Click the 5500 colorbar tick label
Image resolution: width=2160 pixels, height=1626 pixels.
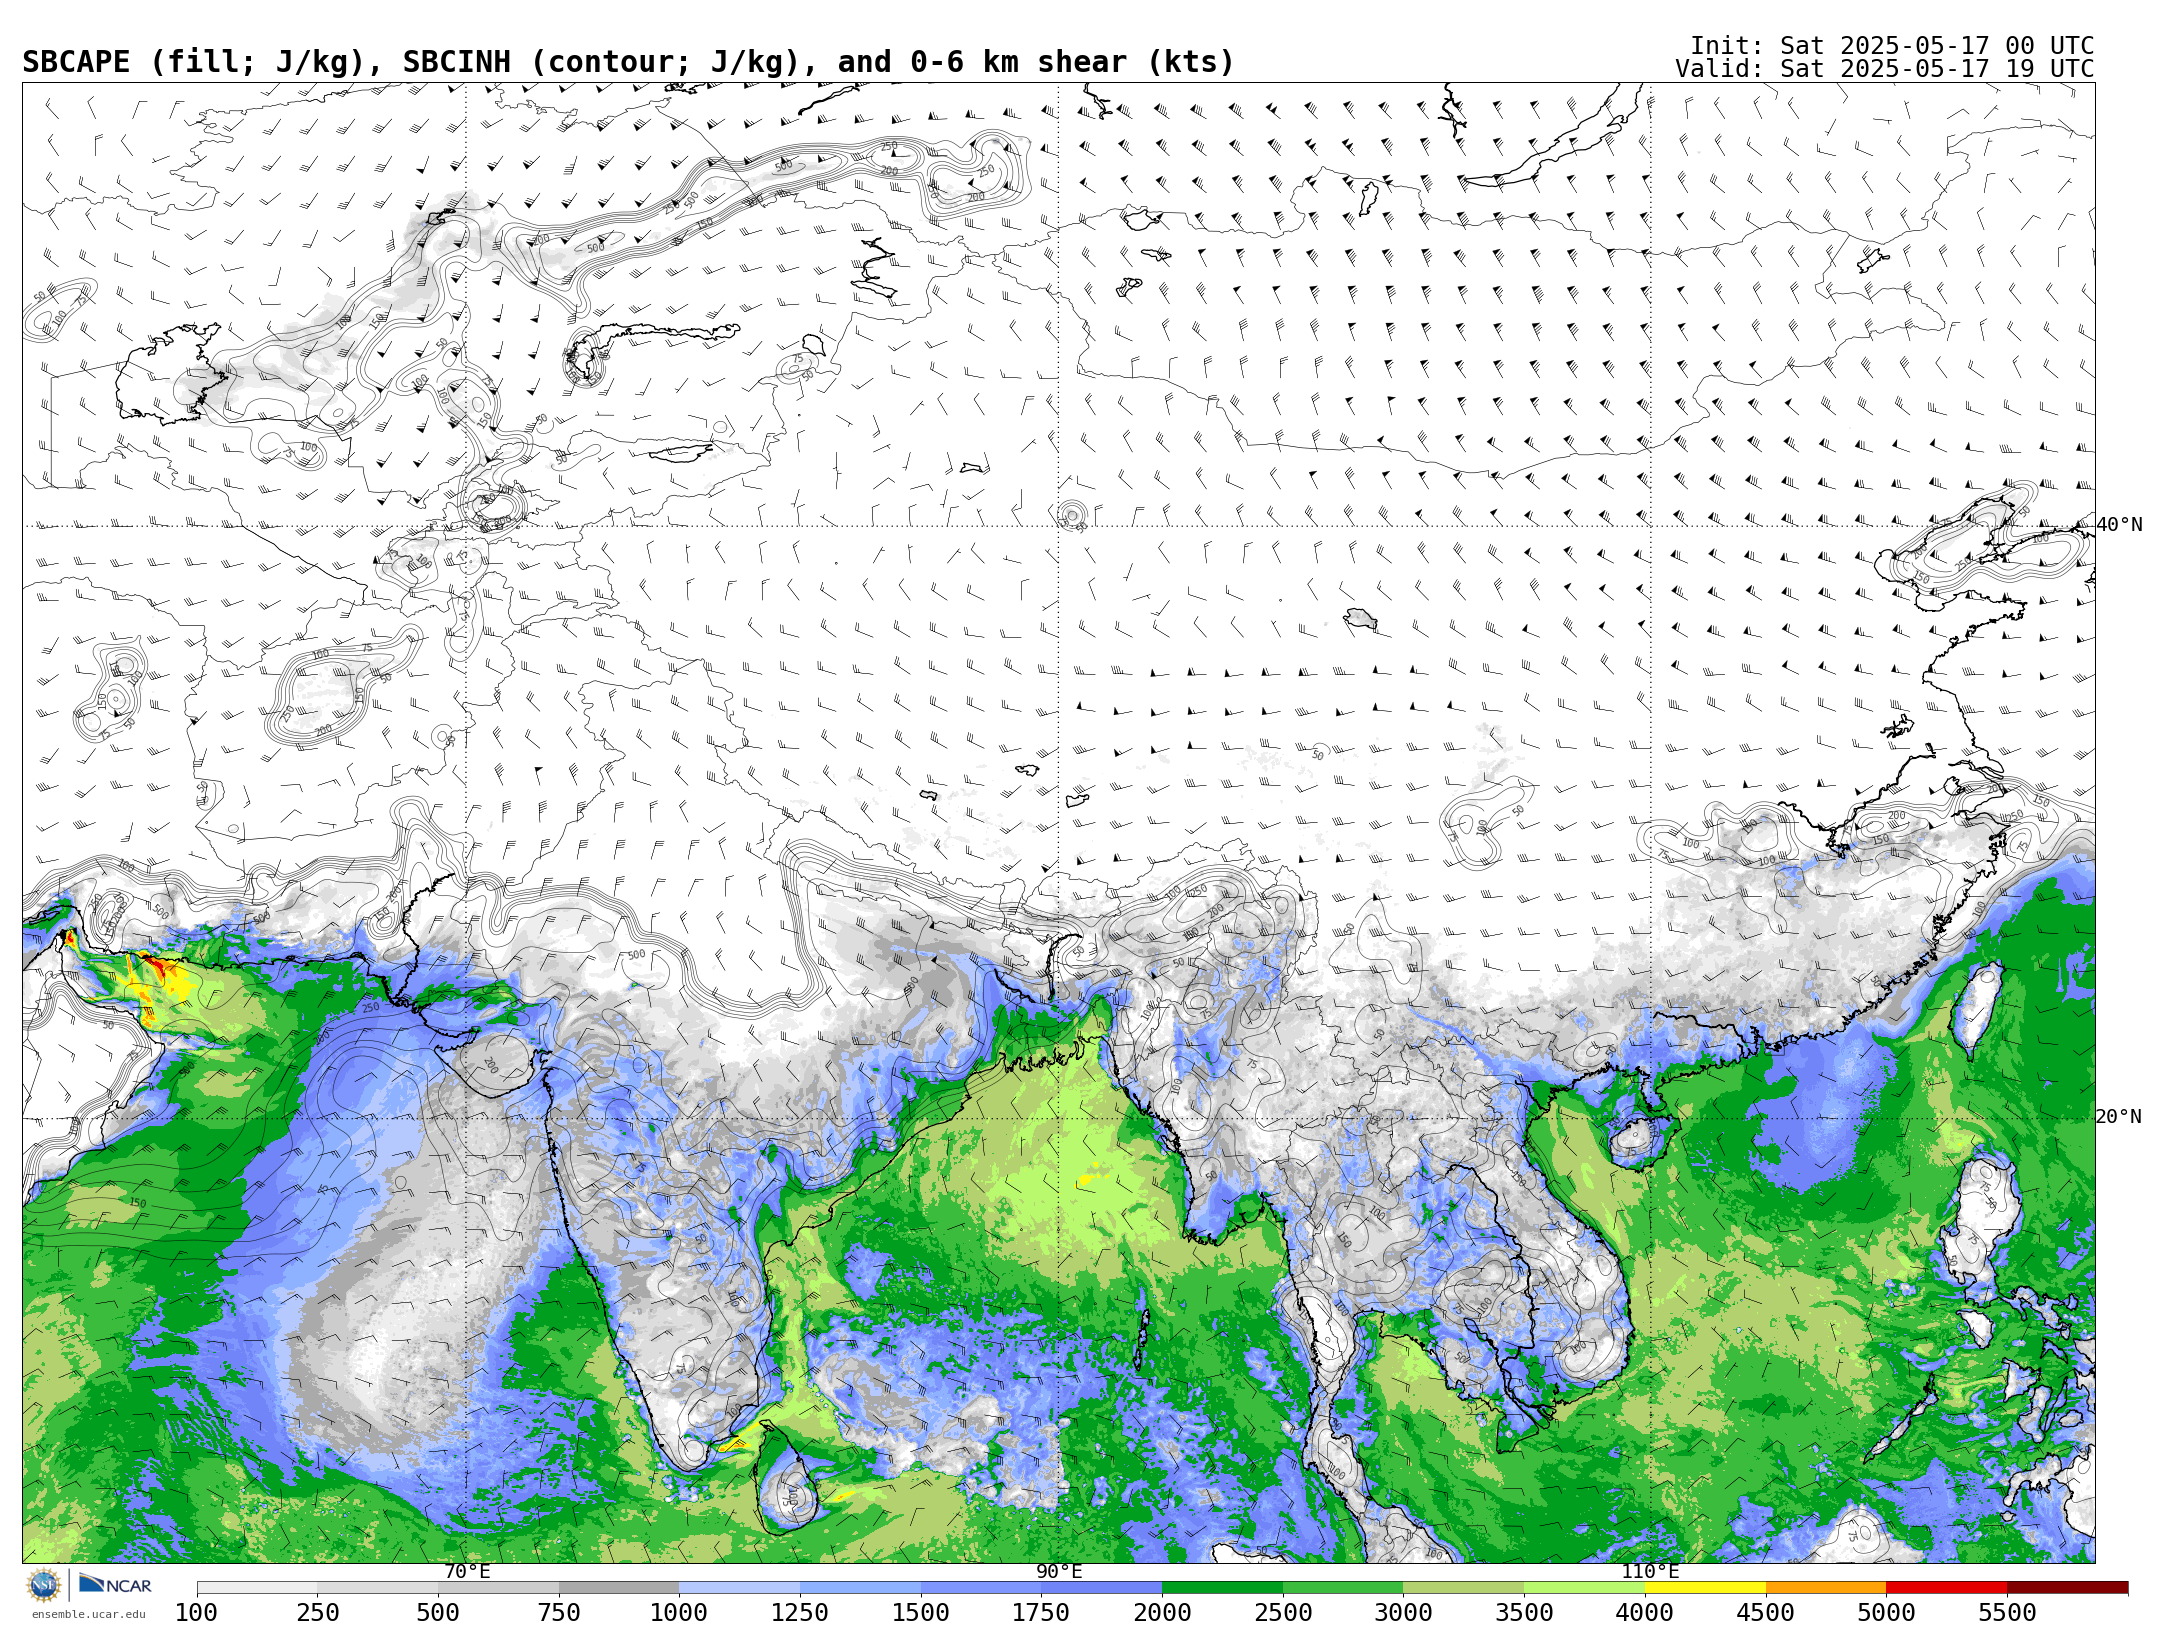2007,1613
